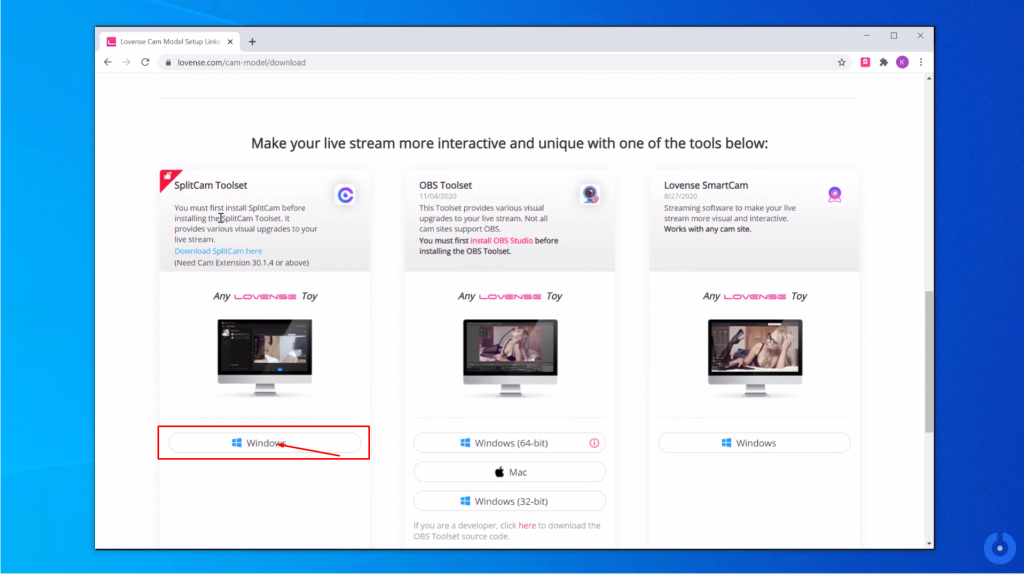This screenshot has height=575, width=1024.
Task: Open the install OBS Studio link
Action: point(502,240)
